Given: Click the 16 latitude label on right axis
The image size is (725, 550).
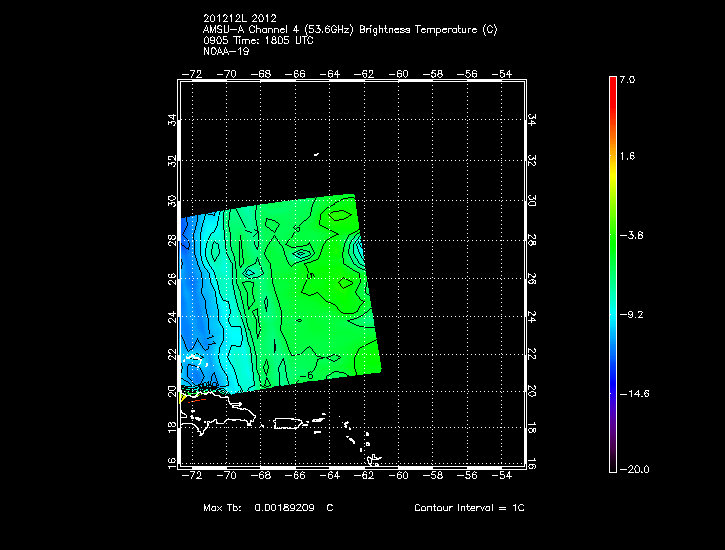Looking at the screenshot, I should point(531,463).
